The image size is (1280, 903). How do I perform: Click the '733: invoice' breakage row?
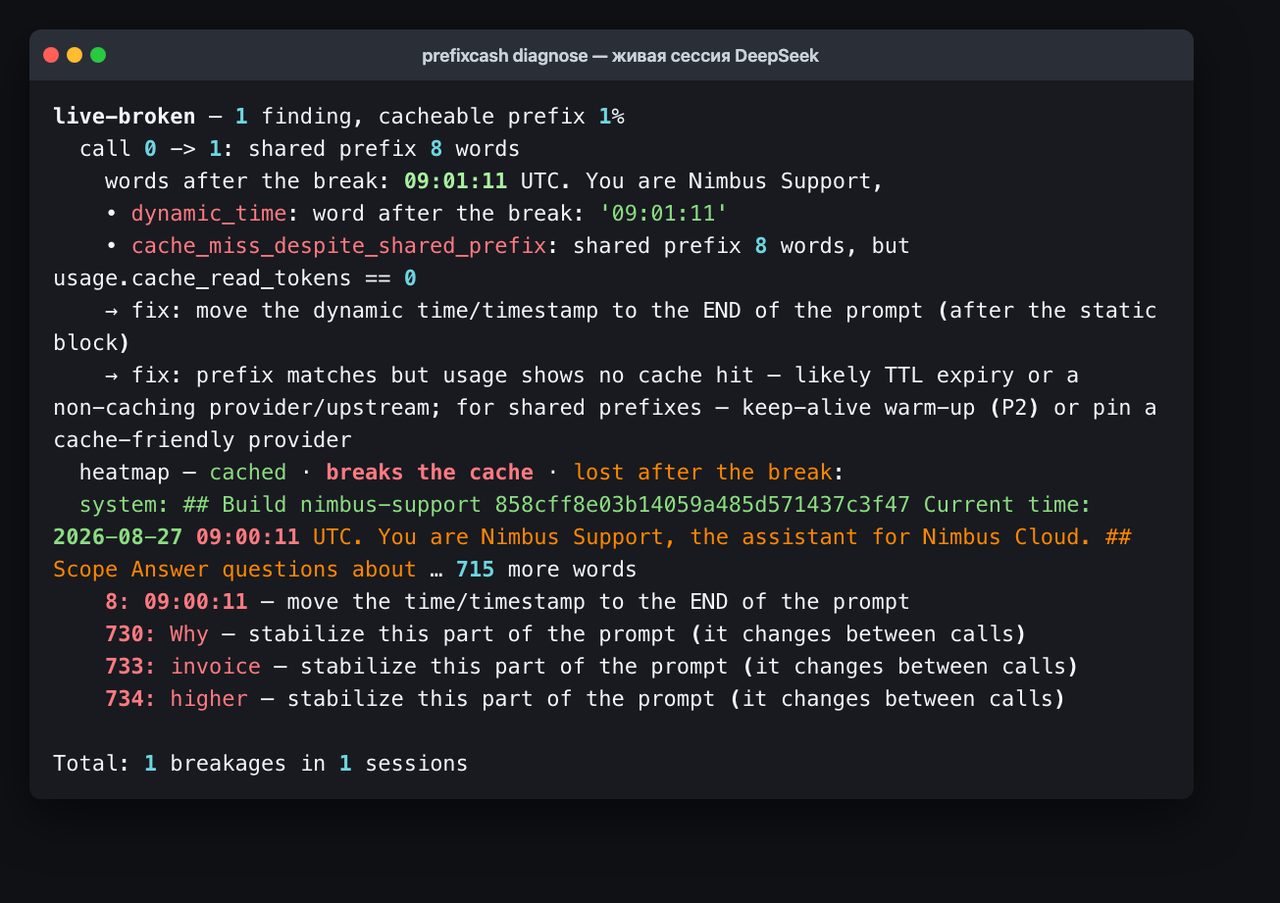[592, 666]
